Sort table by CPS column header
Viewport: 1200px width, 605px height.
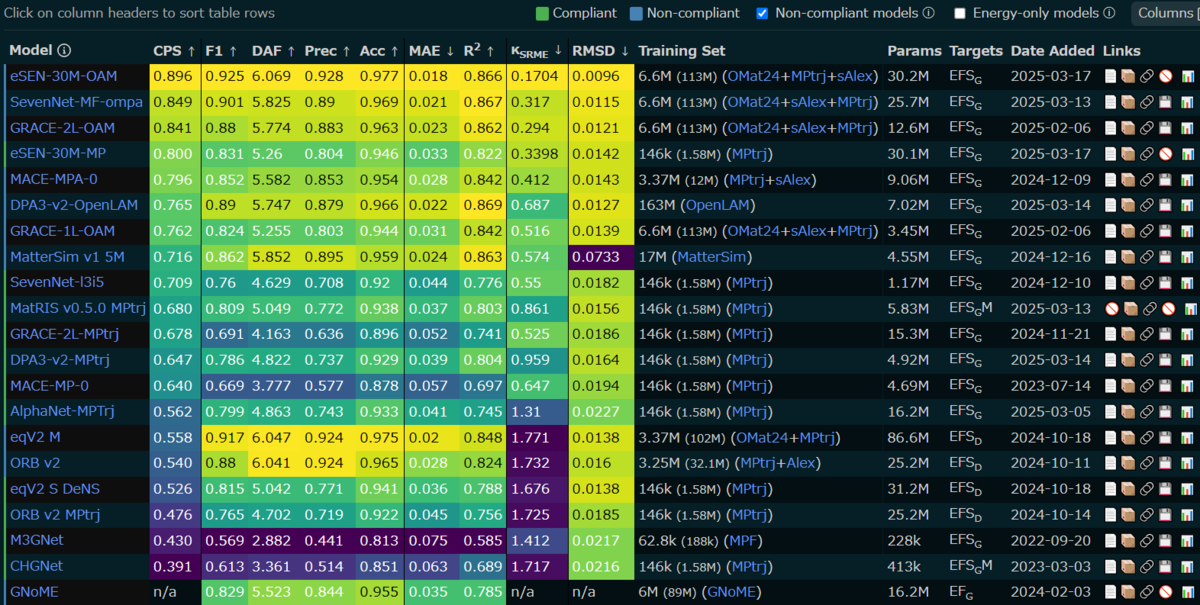tap(174, 50)
